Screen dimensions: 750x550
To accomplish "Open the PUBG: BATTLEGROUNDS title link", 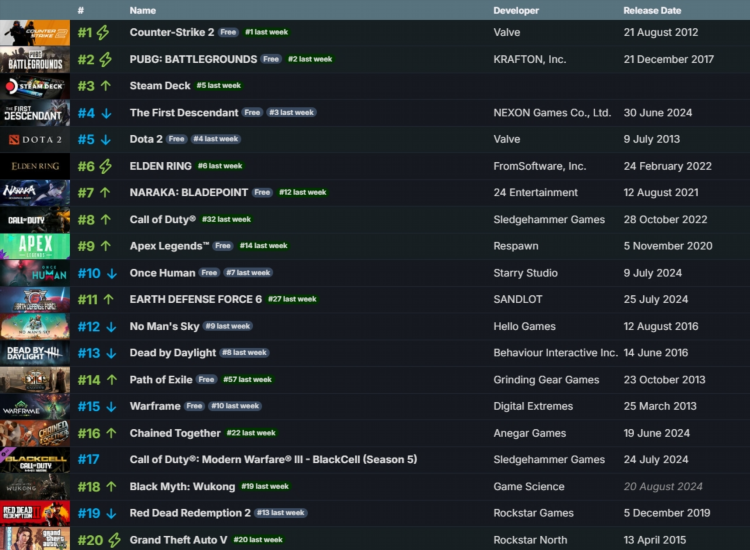I will coord(193,59).
